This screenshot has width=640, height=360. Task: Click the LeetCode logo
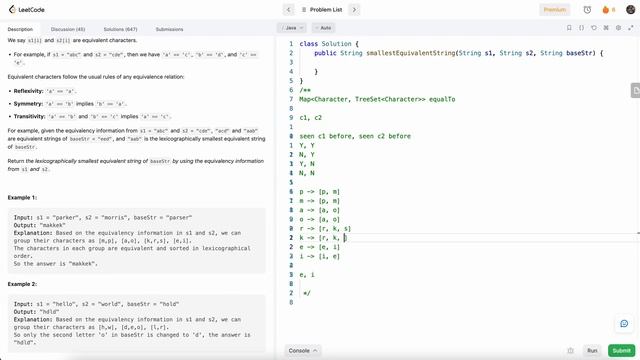27,9
